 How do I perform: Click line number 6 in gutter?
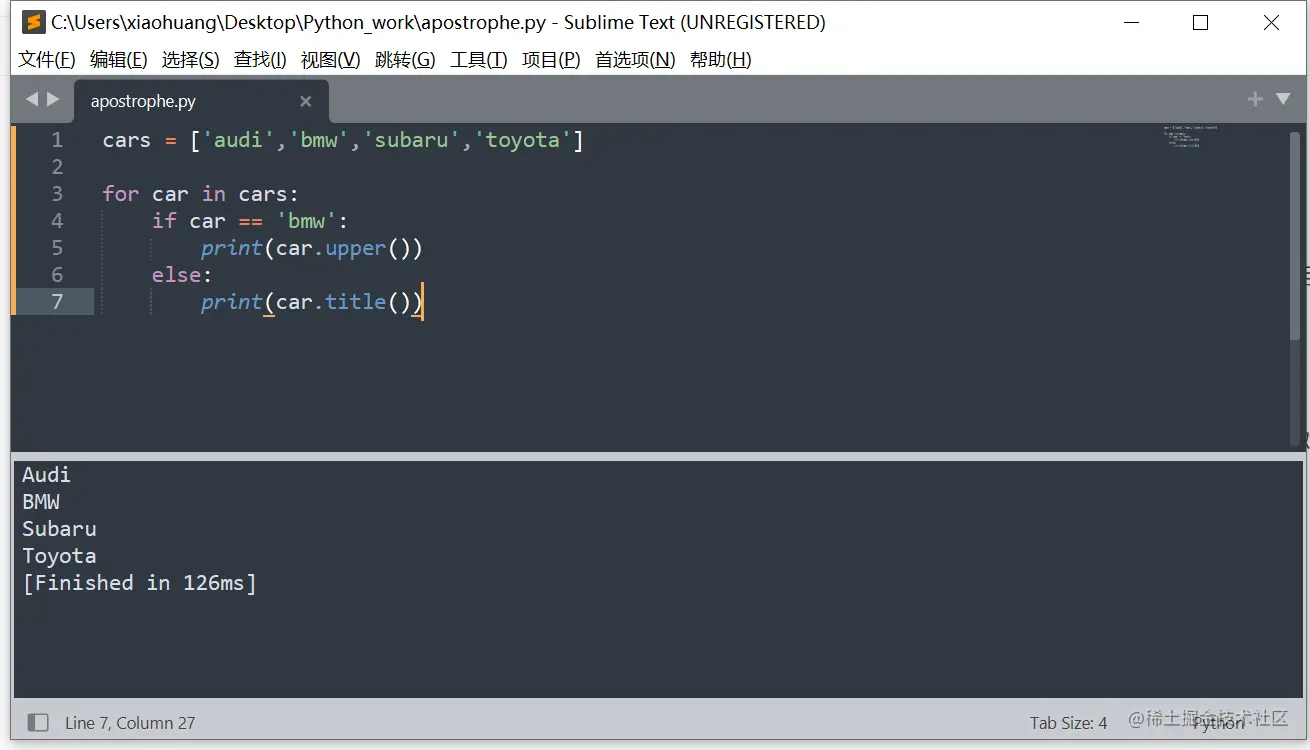point(57,275)
